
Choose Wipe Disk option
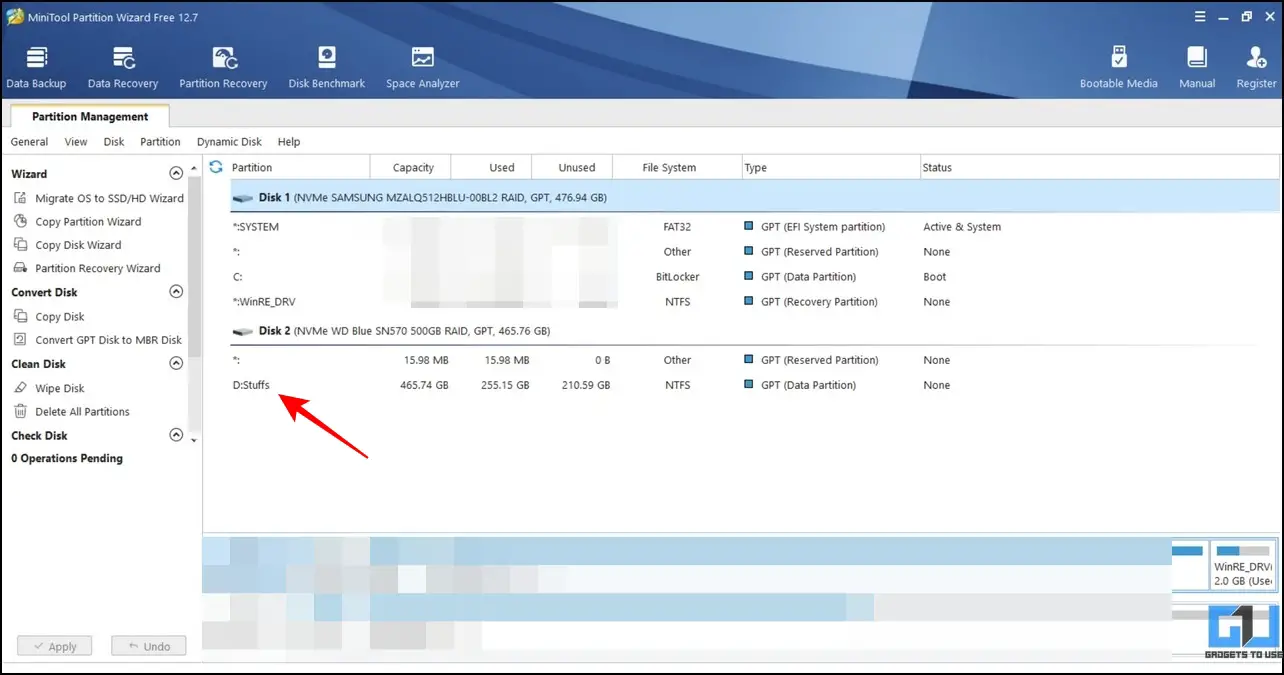[x=60, y=388]
